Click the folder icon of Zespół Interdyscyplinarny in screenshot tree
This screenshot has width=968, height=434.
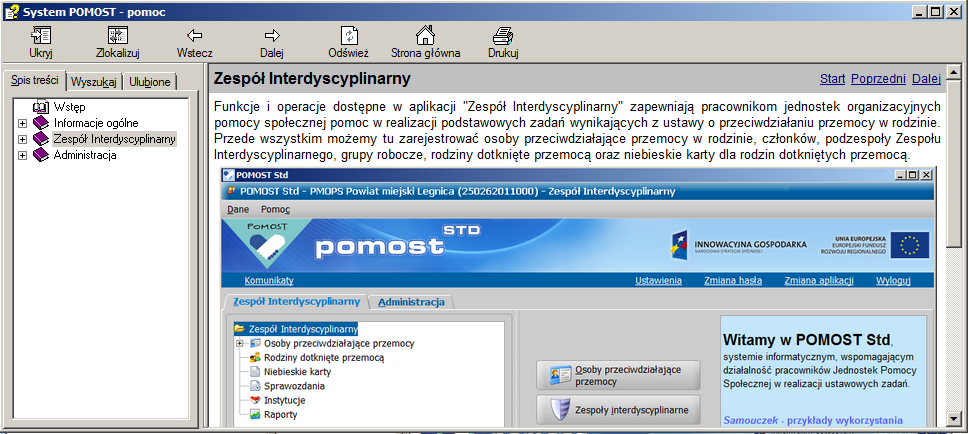click(x=240, y=329)
